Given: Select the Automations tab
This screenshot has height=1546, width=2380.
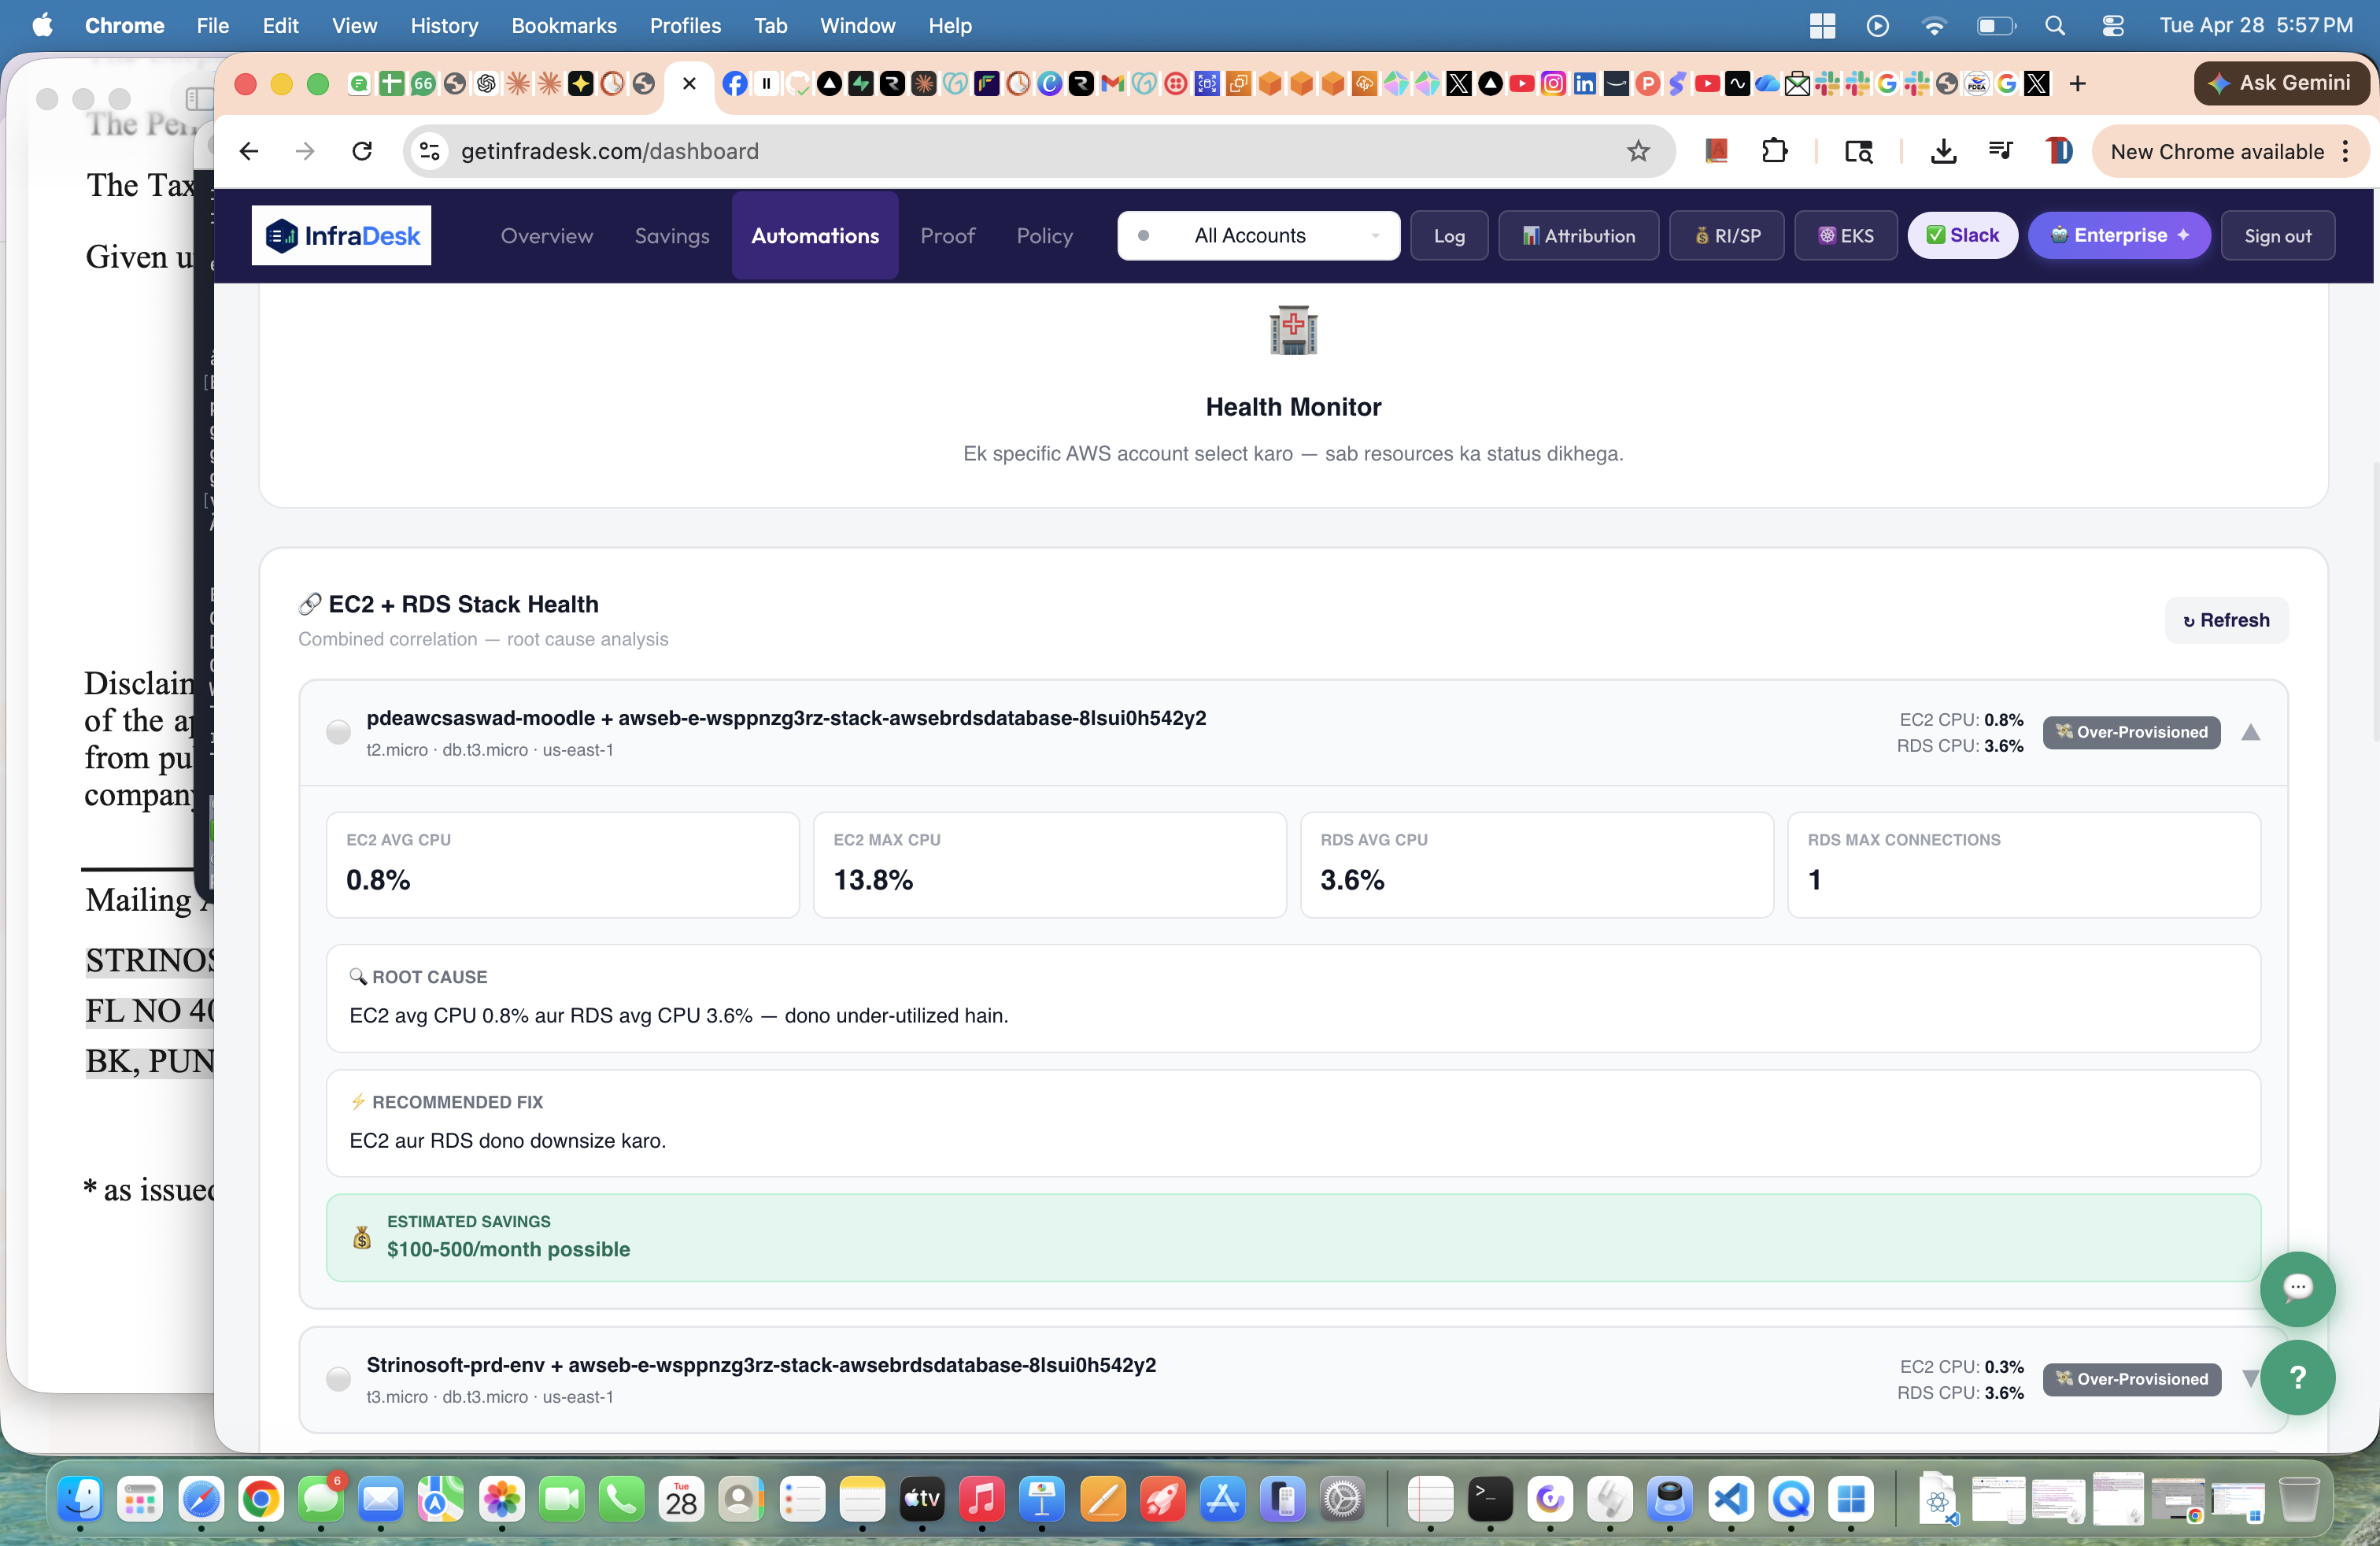Looking at the screenshot, I should click(x=814, y=235).
